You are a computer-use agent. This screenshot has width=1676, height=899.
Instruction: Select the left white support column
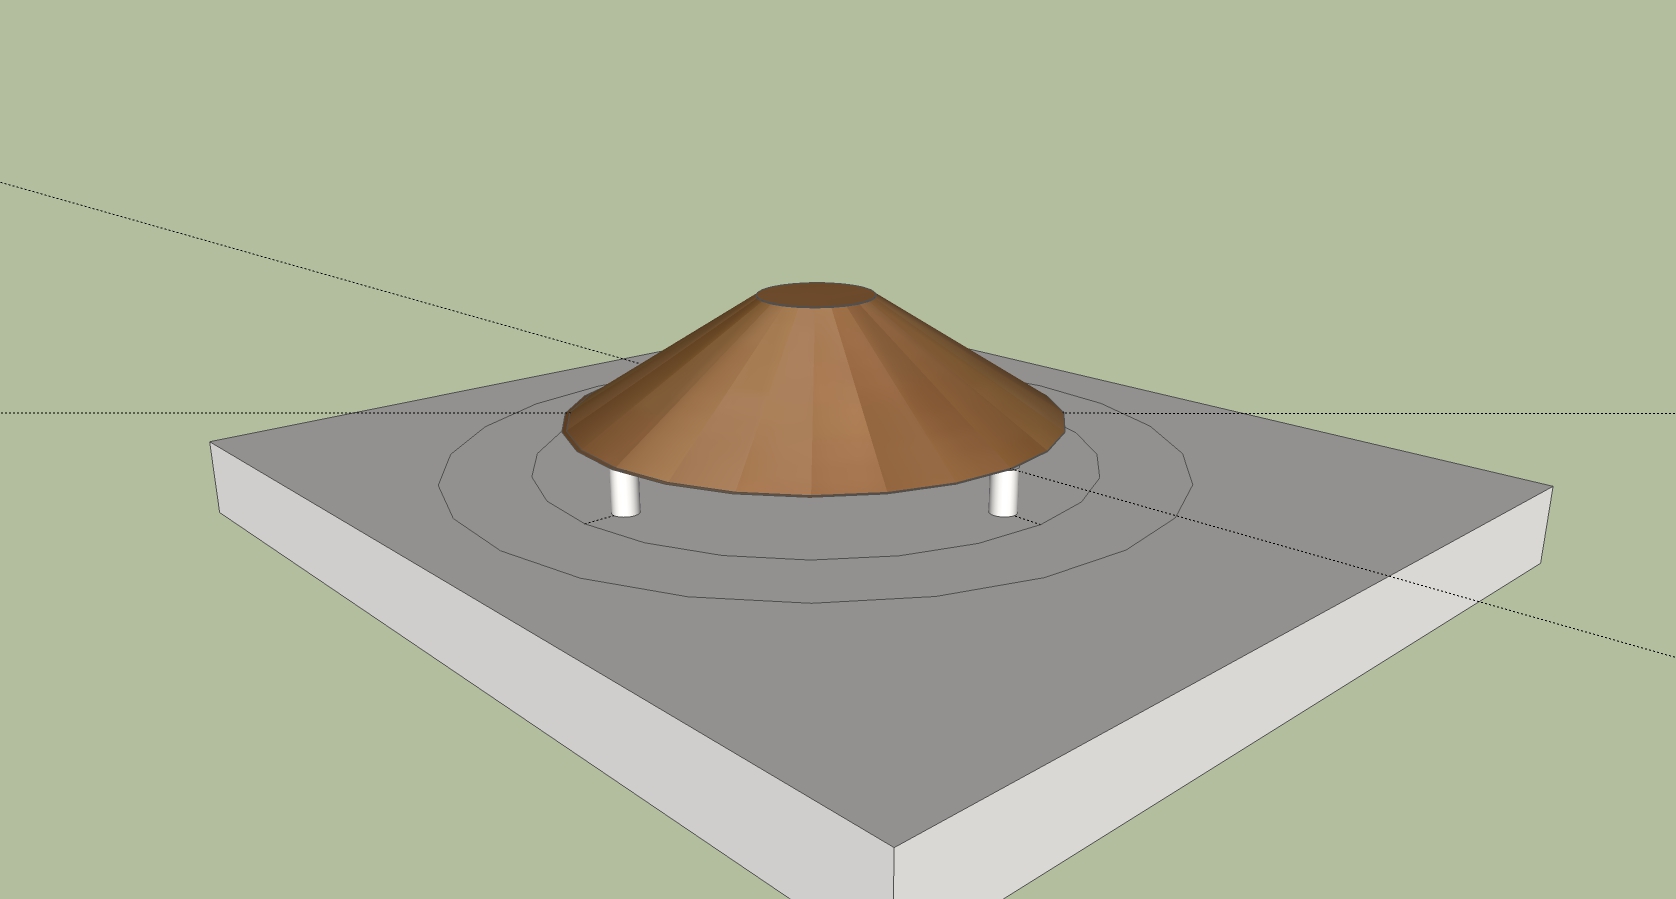625,494
